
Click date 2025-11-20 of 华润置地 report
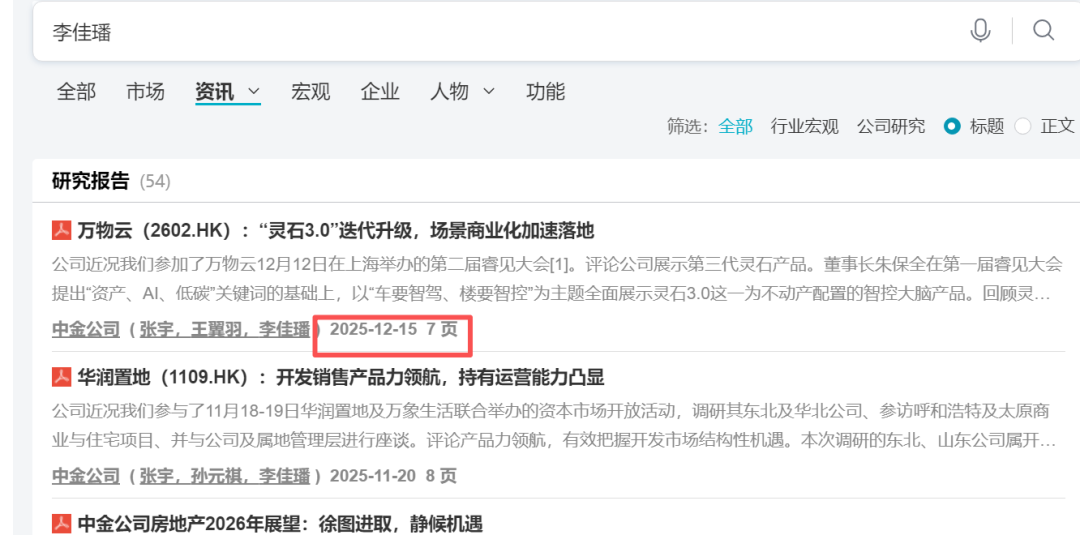[373, 476]
